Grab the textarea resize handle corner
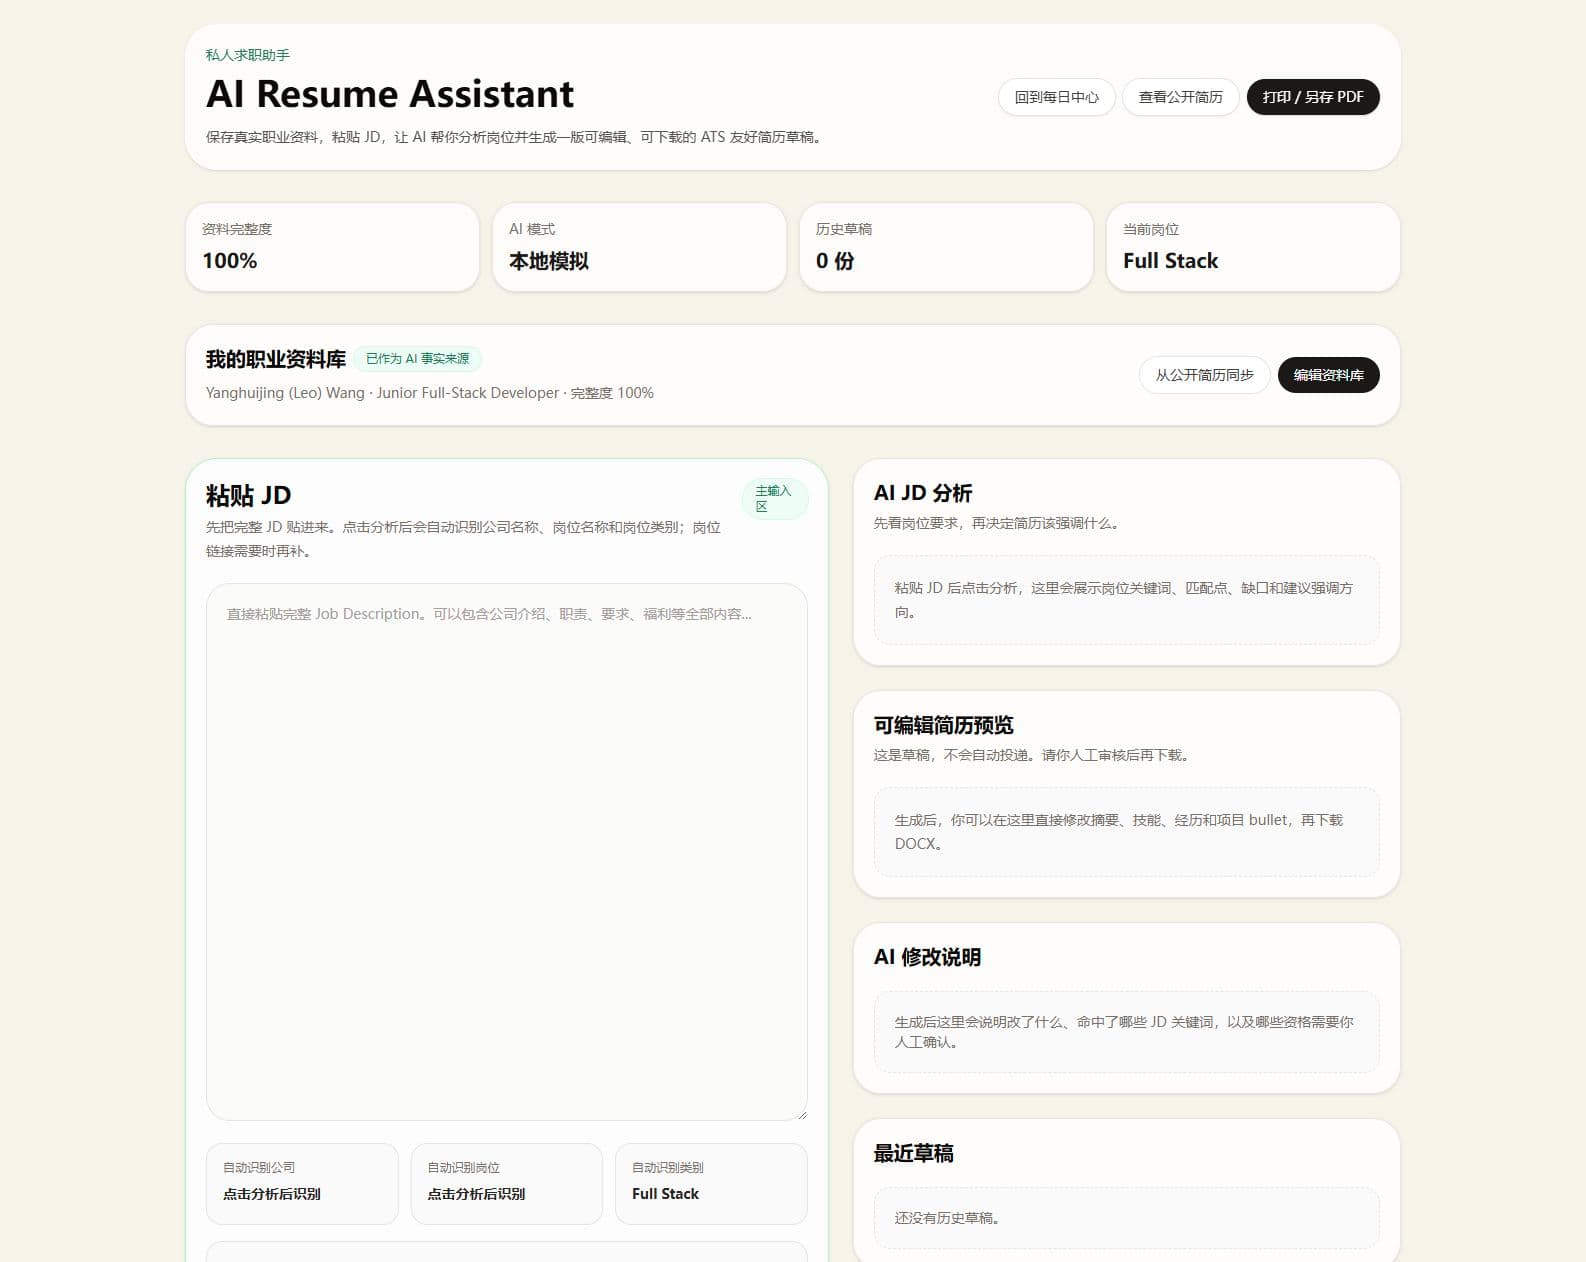Image resolution: width=1586 pixels, height=1262 pixels. point(801,1114)
